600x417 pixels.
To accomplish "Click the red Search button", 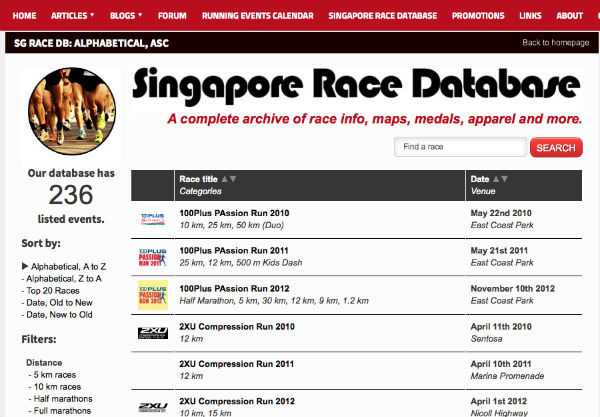I will [556, 148].
